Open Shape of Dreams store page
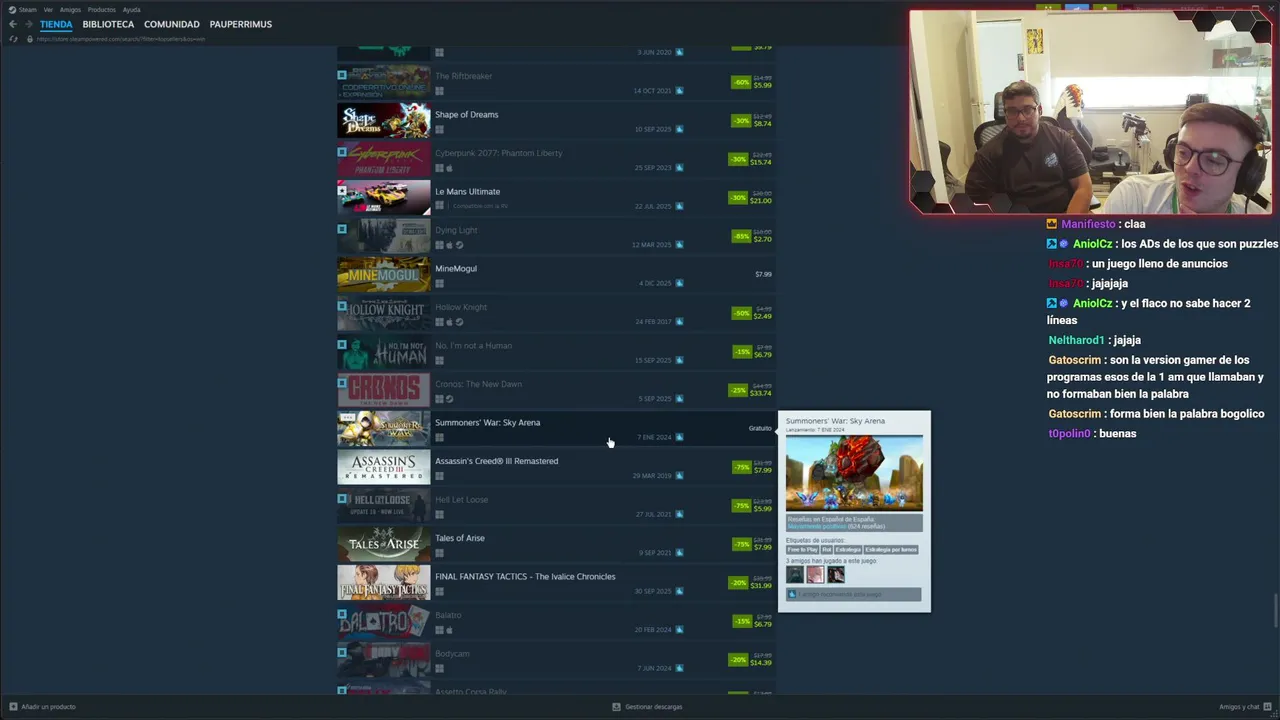Viewport: 1280px width, 720px height. tap(466, 115)
